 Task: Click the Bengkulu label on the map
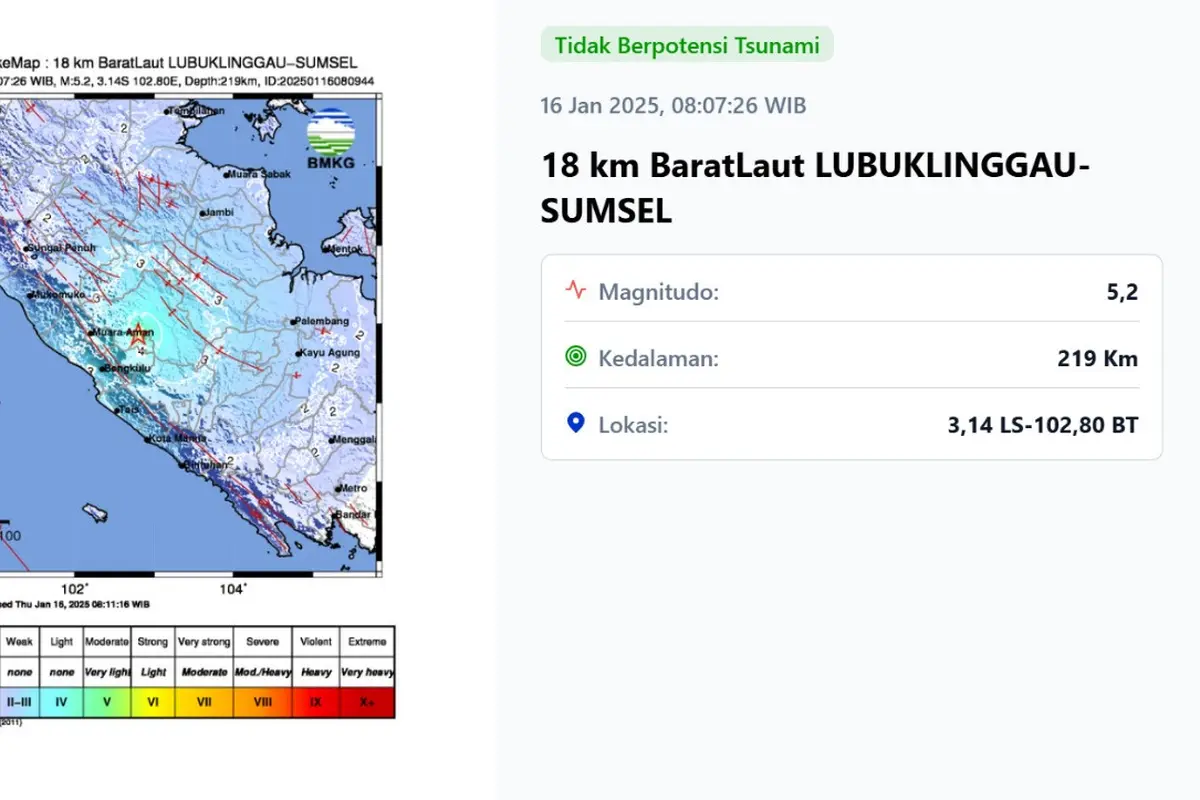pos(127,369)
